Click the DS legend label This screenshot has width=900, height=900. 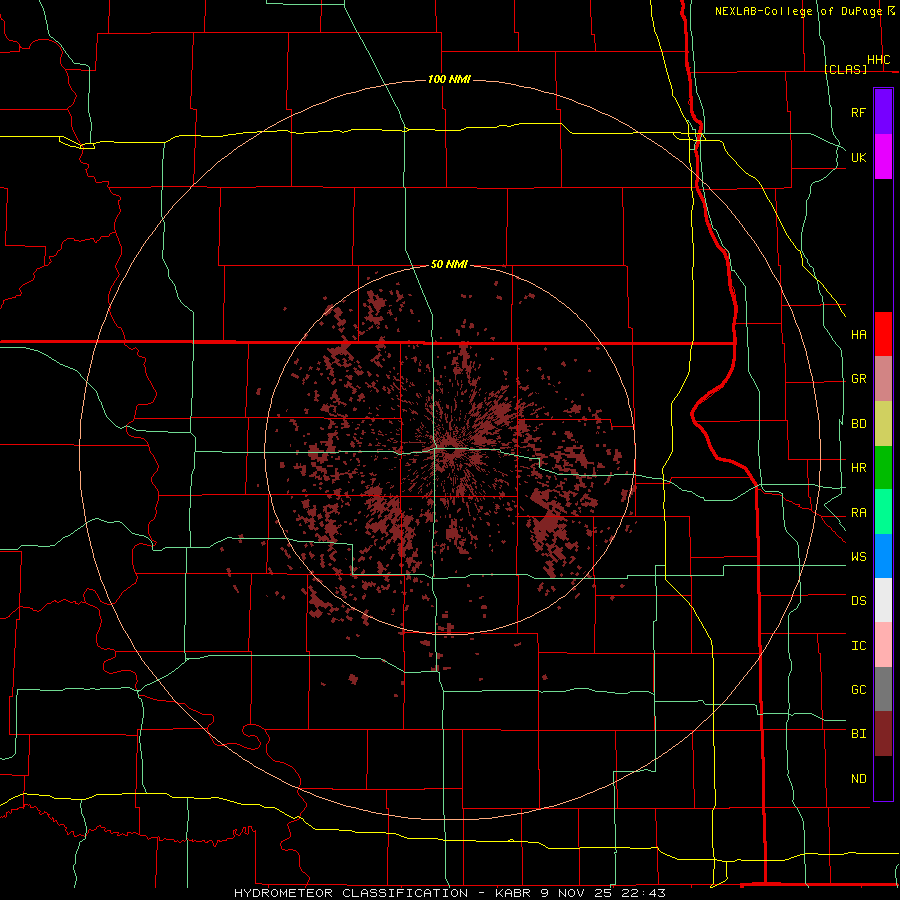pos(858,601)
